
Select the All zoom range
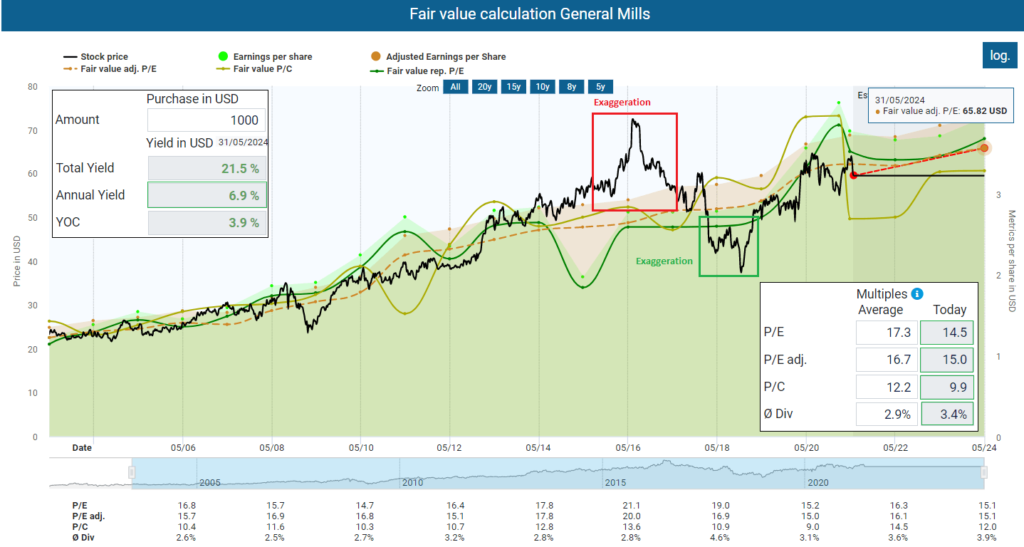pyautogui.click(x=455, y=87)
